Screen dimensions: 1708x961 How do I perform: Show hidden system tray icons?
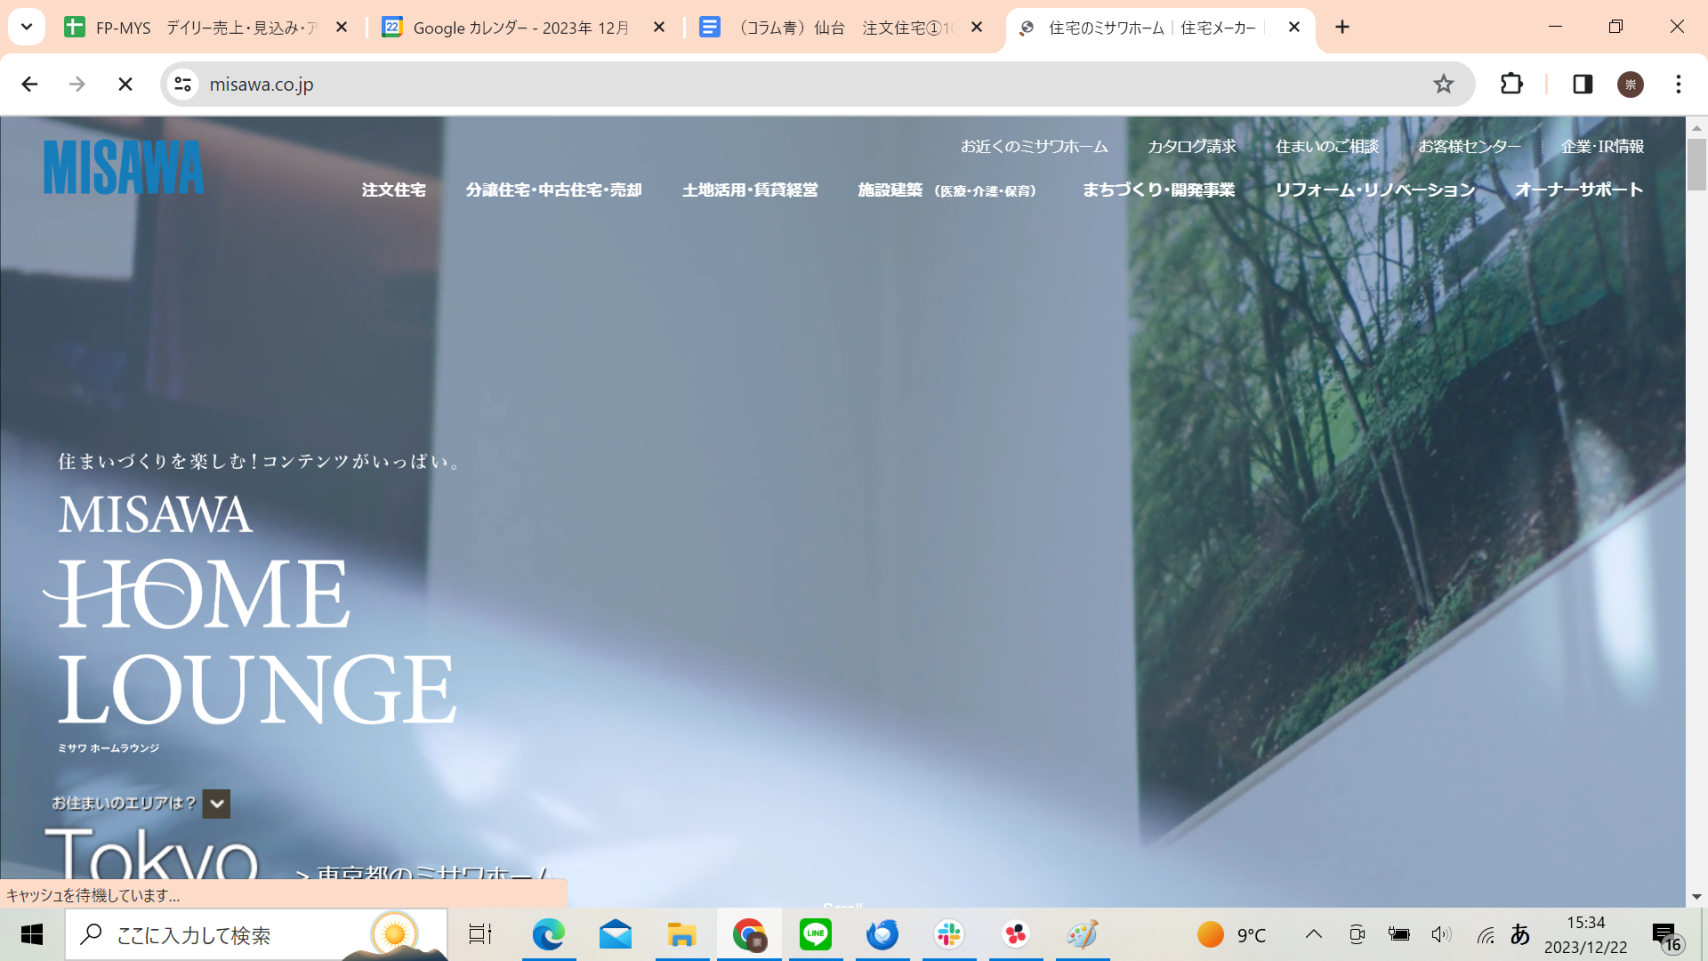pos(1313,935)
